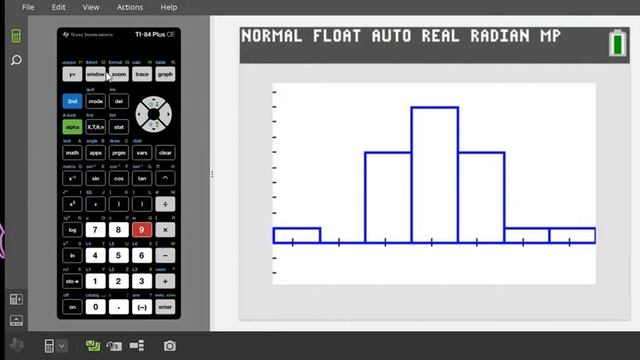Click the negative (–) key

pos(142,307)
